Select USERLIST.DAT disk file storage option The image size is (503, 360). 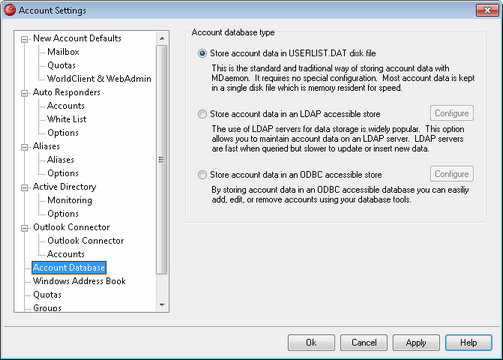(202, 53)
